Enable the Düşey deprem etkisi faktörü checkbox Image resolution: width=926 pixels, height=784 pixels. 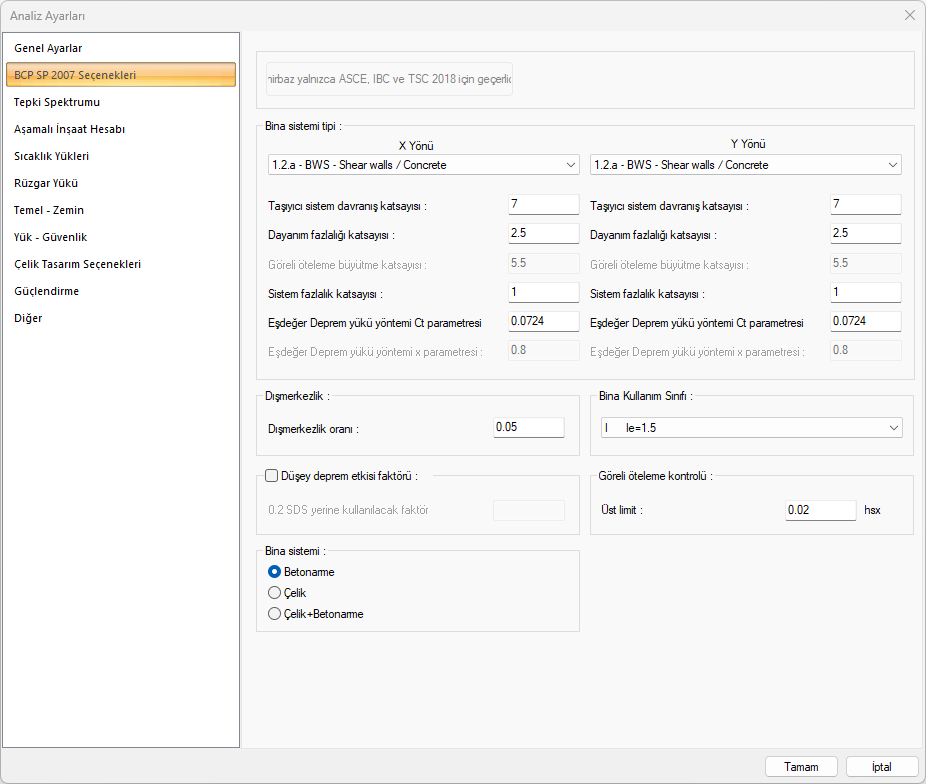[x=272, y=476]
